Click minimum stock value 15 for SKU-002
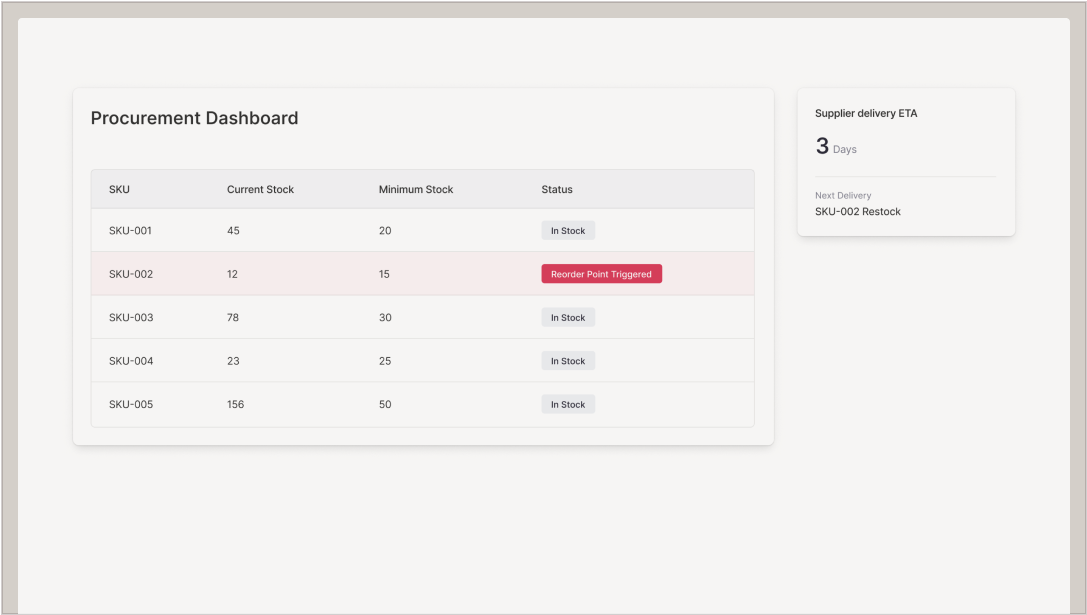1087x615 pixels. (384, 274)
